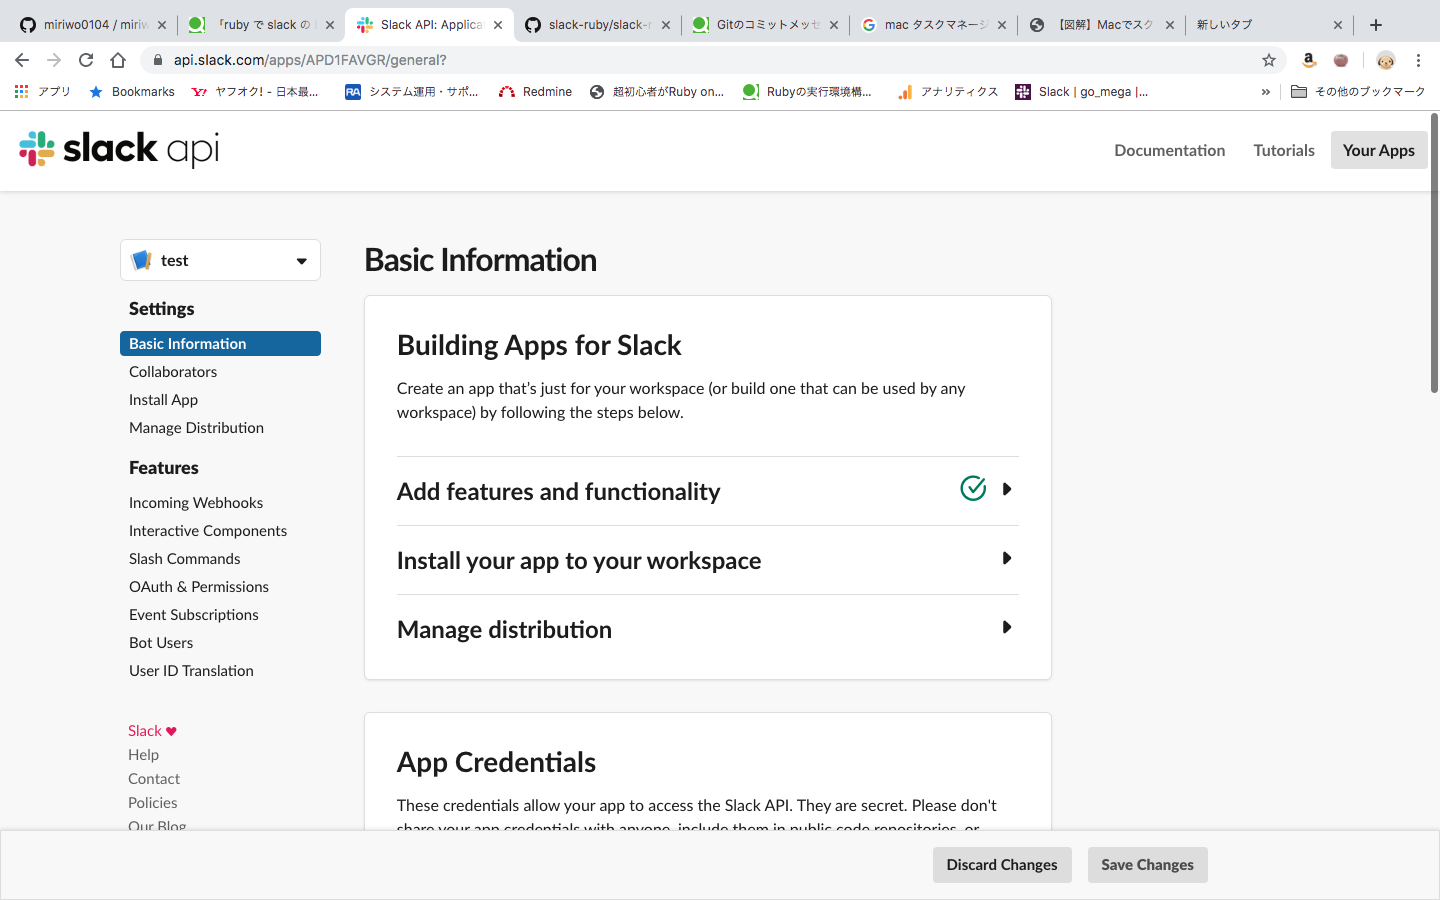Expand Add features and functionality section
The height and width of the screenshot is (900, 1440).
coord(707,491)
